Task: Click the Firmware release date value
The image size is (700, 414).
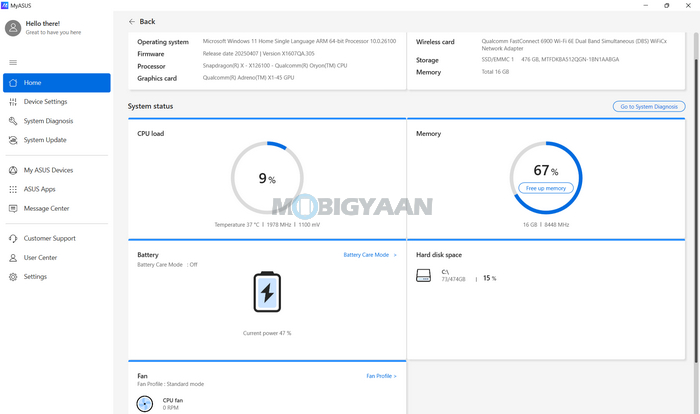Action: [x=258, y=54]
